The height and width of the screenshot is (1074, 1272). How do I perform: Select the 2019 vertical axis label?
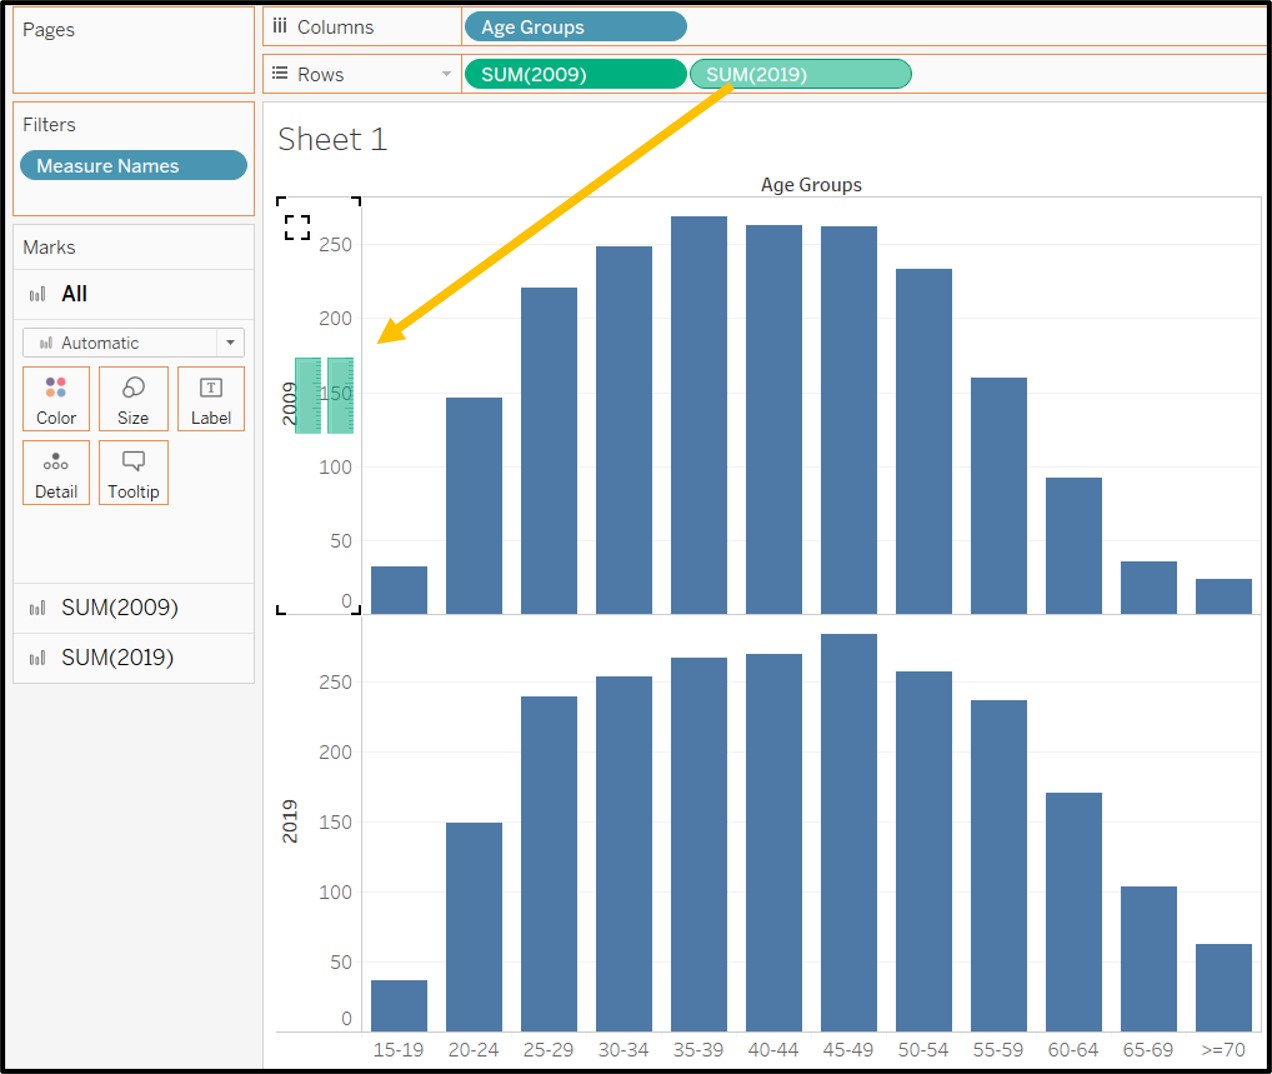pos(290,821)
